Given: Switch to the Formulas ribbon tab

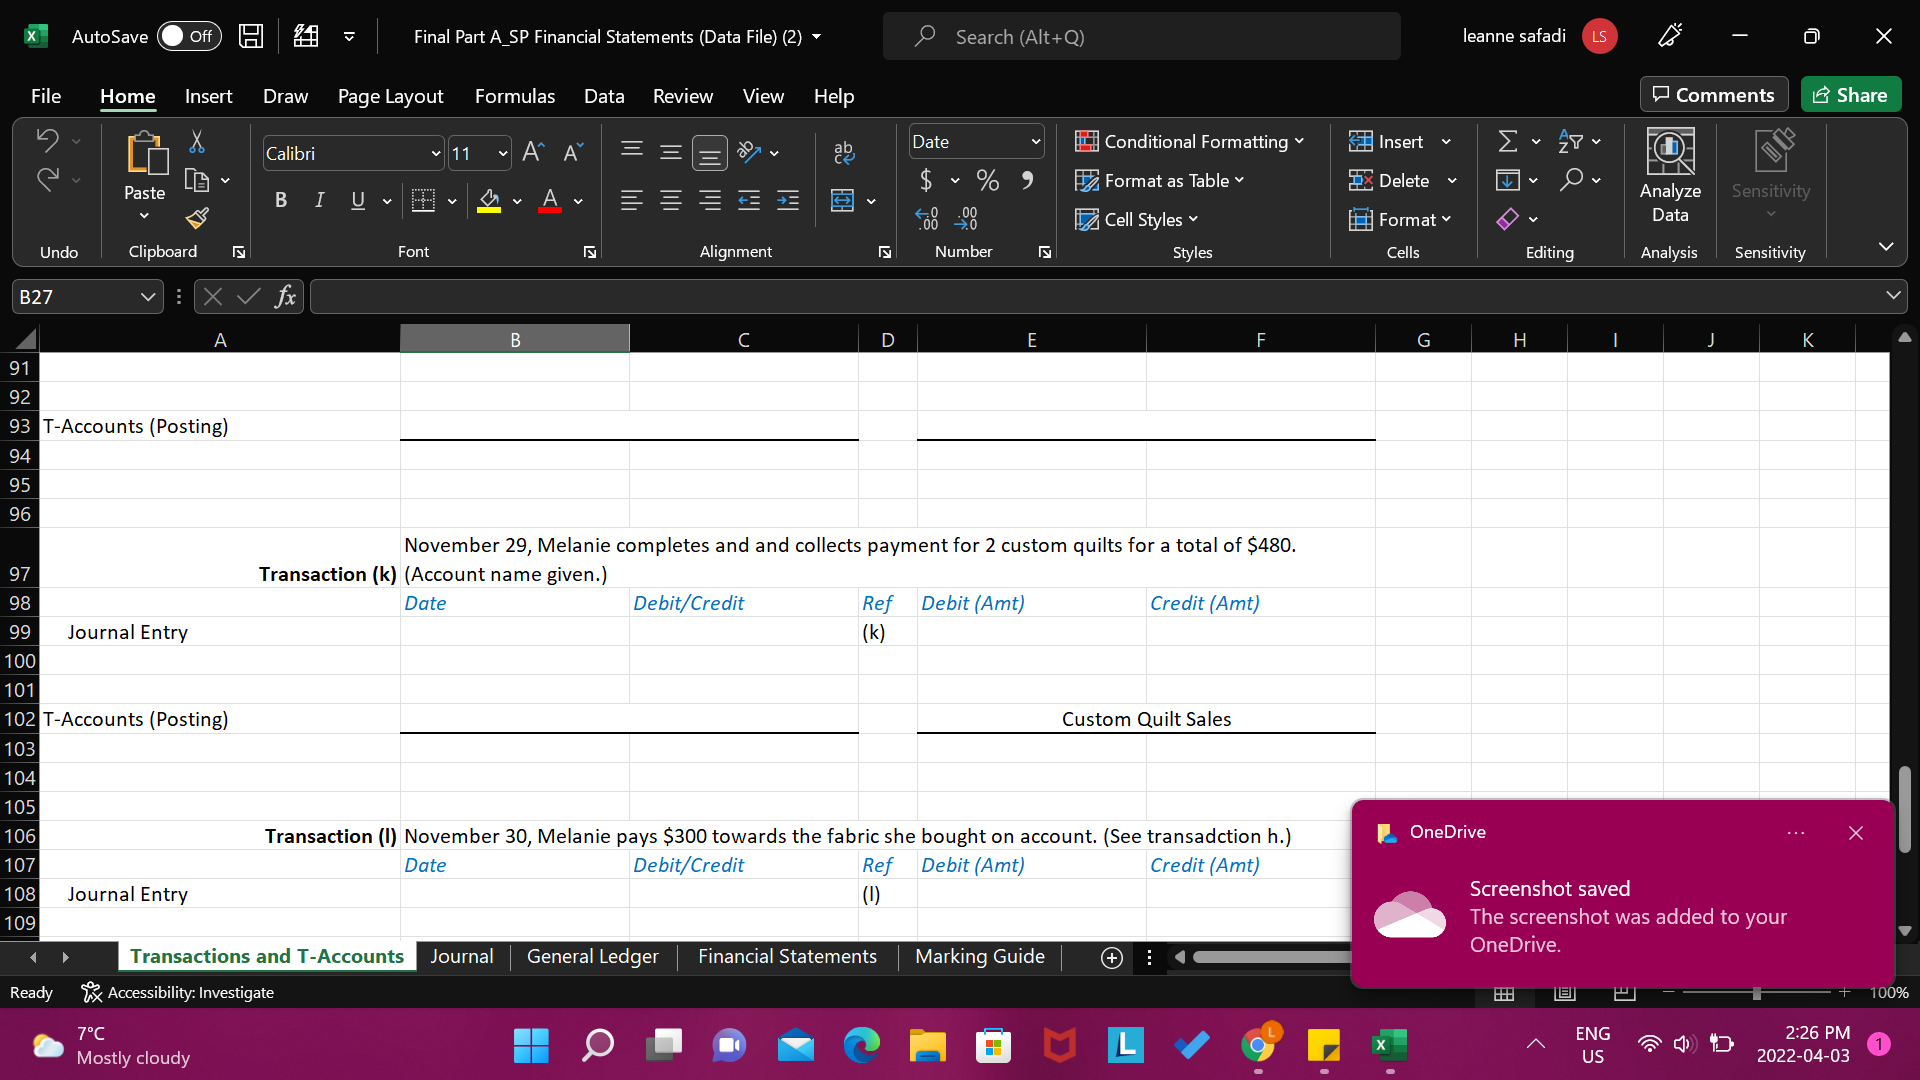Looking at the screenshot, I should pos(514,96).
